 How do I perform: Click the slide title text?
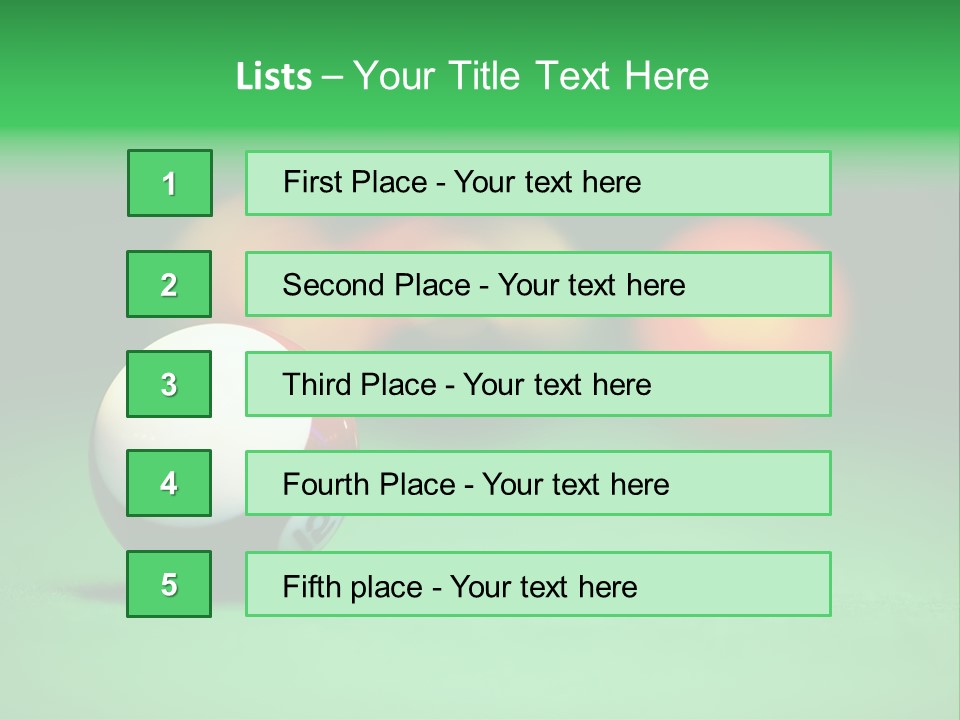(472, 76)
